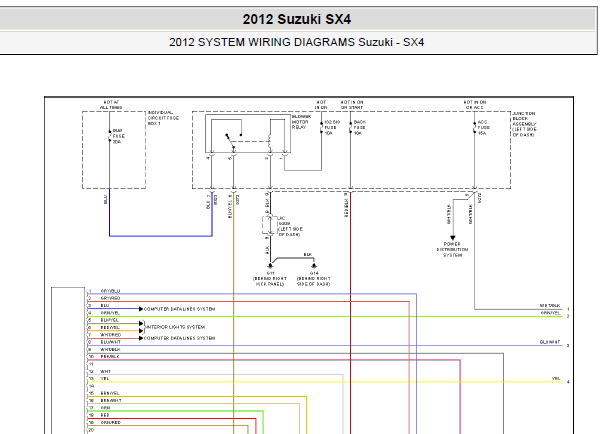Click the 'HOT IN ON OR START' label
This screenshot has width=600, height=434.
click(x=352, y=105)
